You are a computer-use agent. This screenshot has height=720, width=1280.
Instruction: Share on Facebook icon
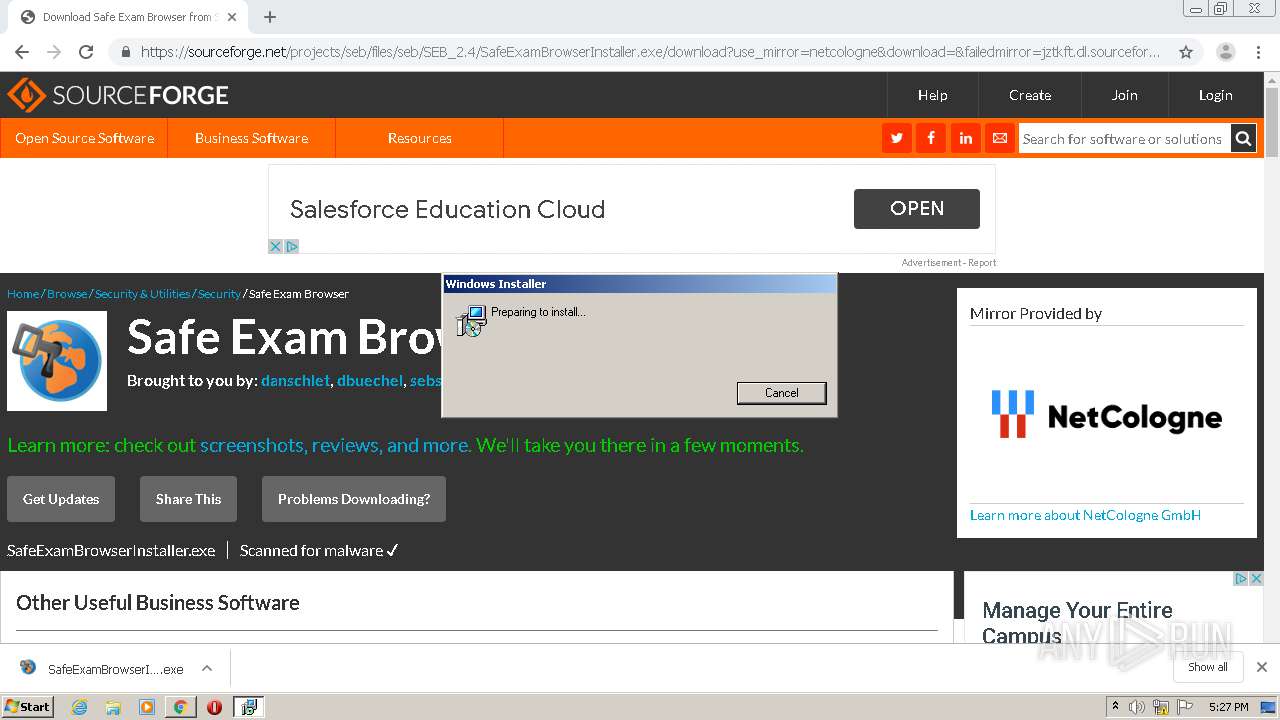(x=931, y=138)
